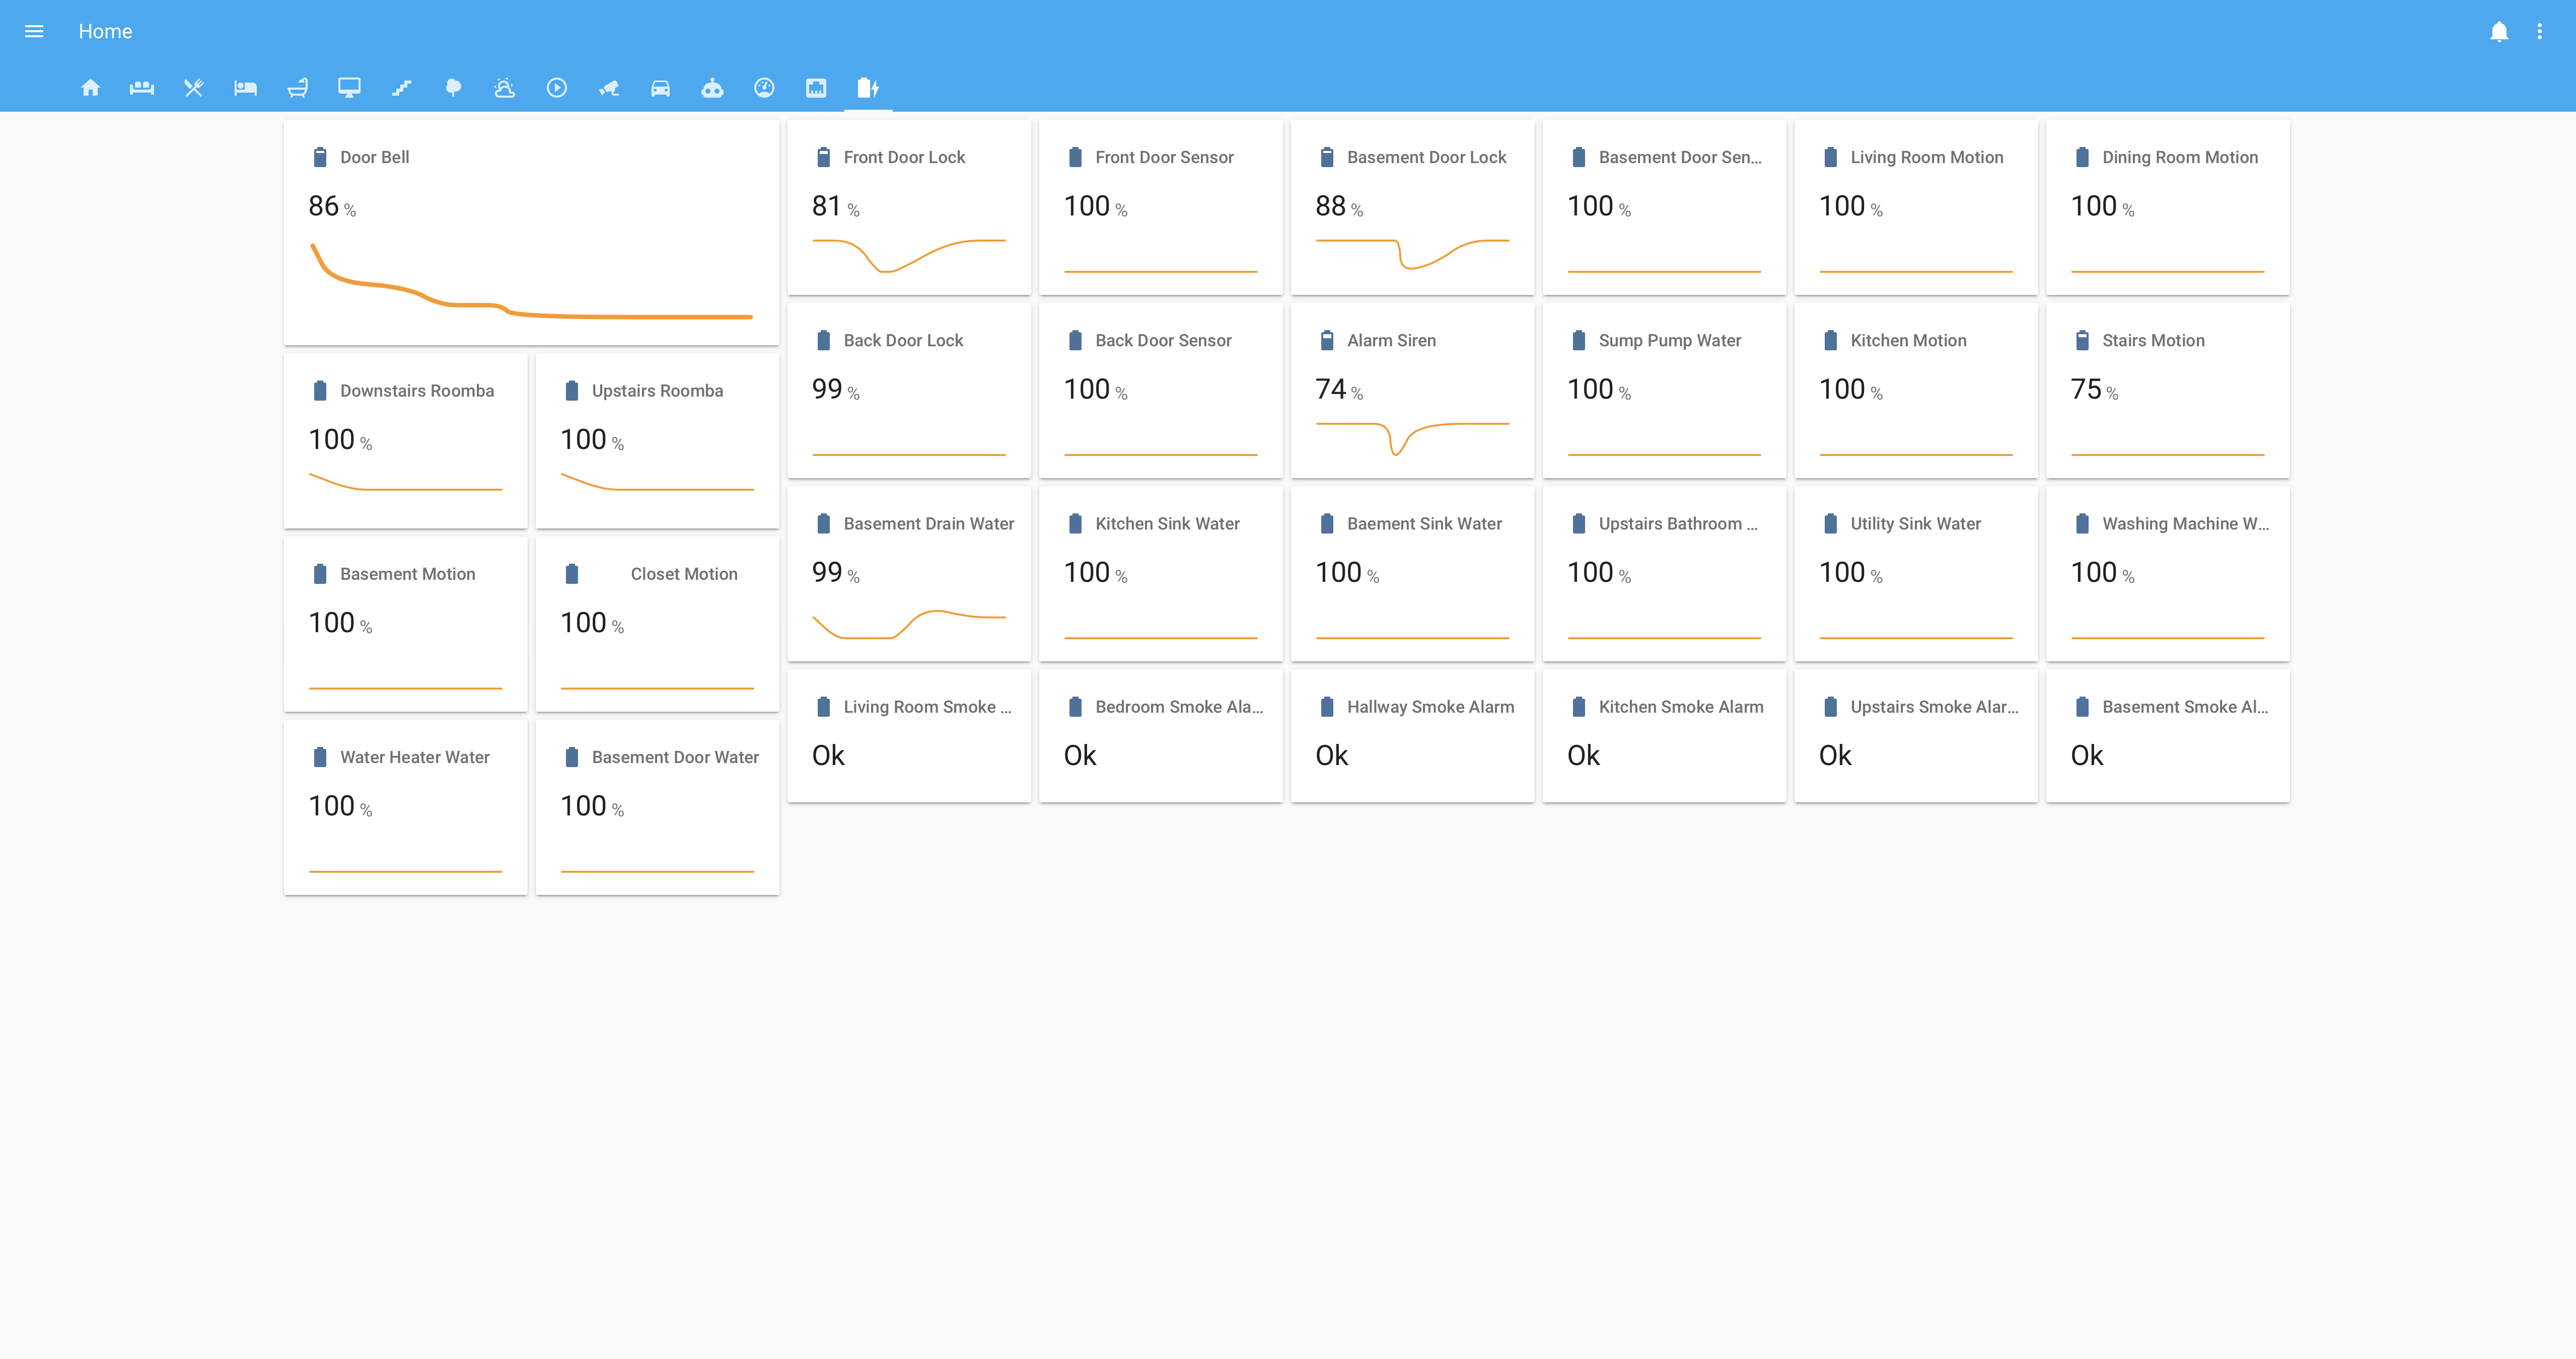Image resolution: width=2576 pixels, height=1359 pixels.
Task: Open the bed bedroom tab
Action: coord(245,88)
